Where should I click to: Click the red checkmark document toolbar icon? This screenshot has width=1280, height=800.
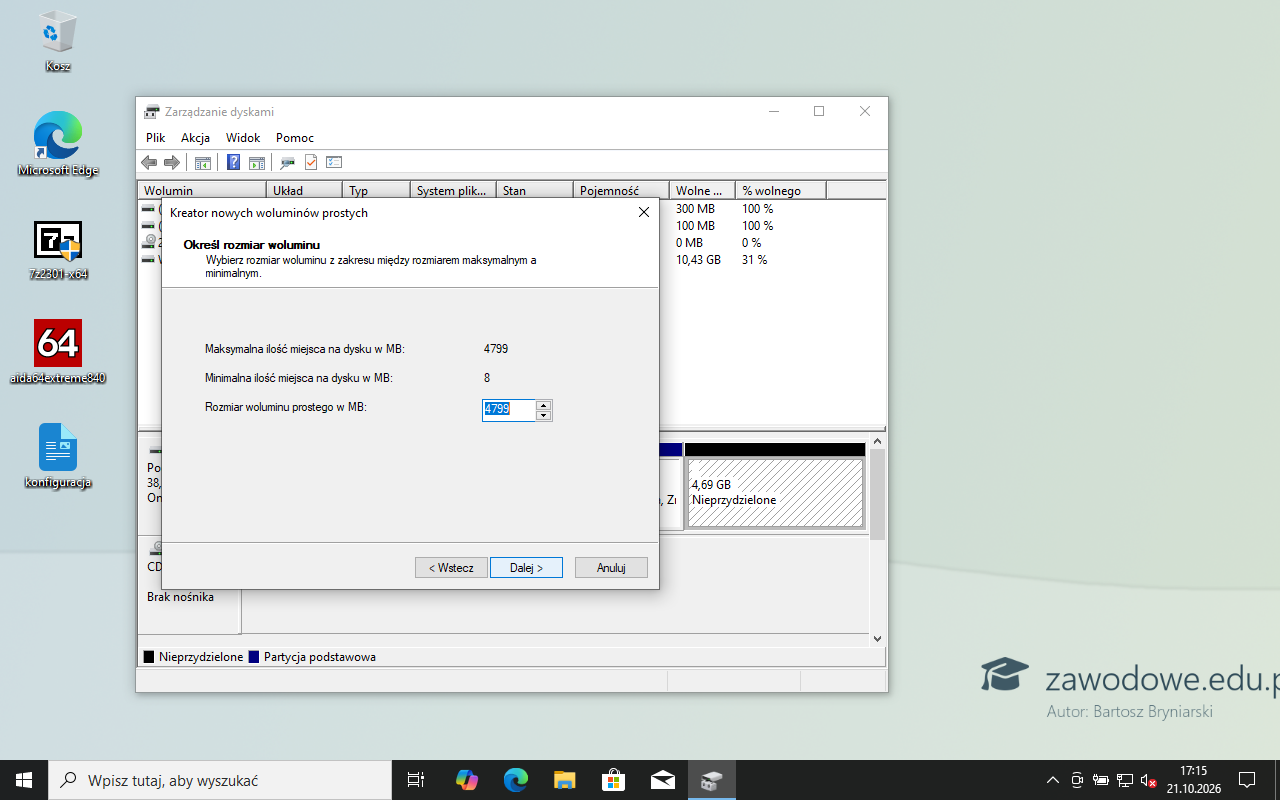click(x=311, y=162)
